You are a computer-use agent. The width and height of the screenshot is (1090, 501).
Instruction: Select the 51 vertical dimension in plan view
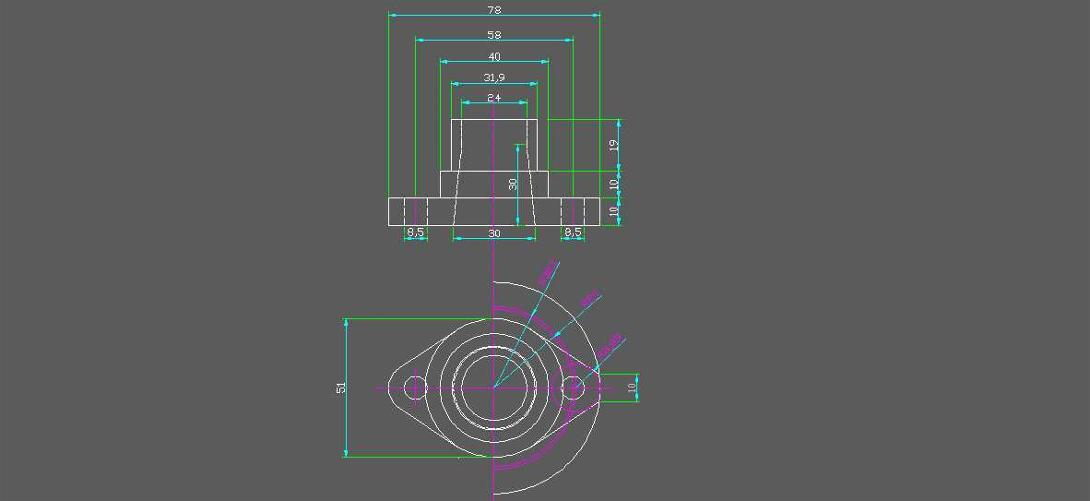tap(341, 387)
